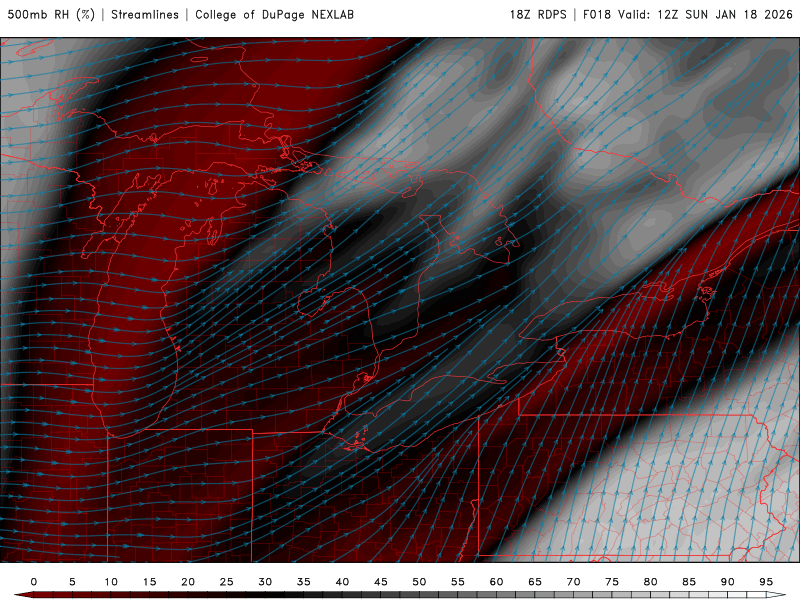Image resolution: width=800 pixels, height=600 pixels.
Task: Click the 'F018' forecast hour text
Action: [596, 14]
